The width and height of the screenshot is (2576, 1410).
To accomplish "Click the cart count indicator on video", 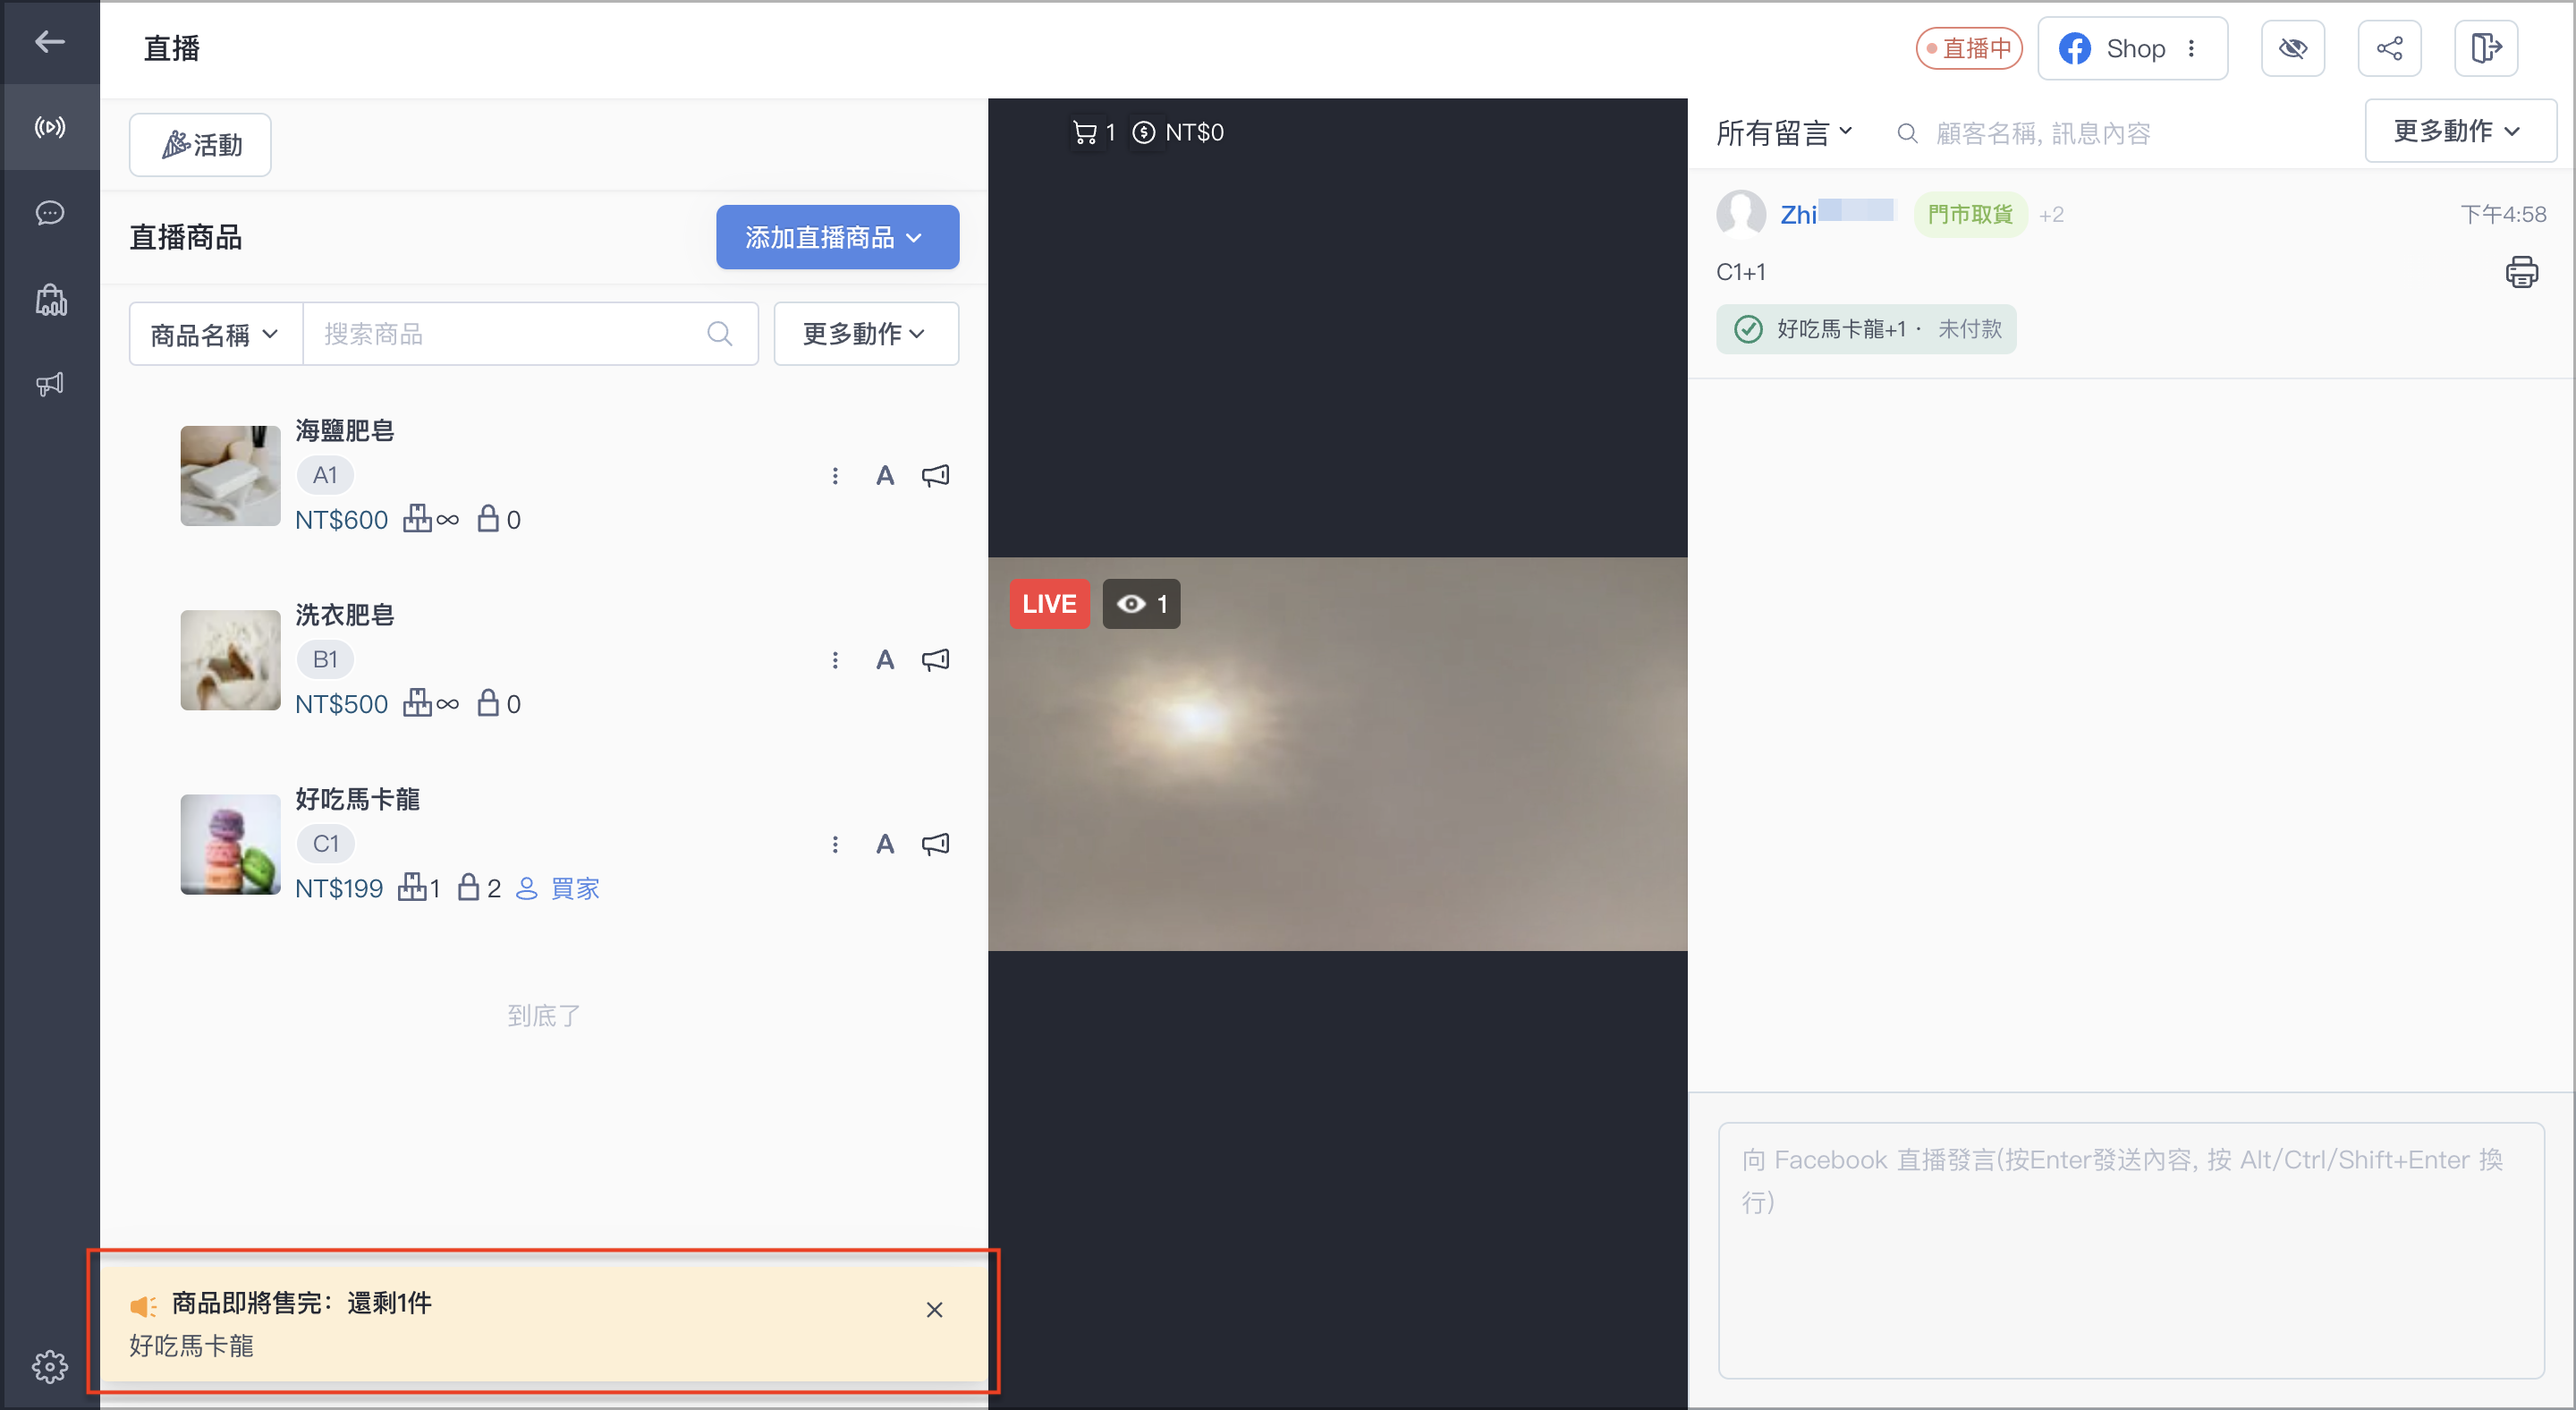I will tap(1093, 132).
